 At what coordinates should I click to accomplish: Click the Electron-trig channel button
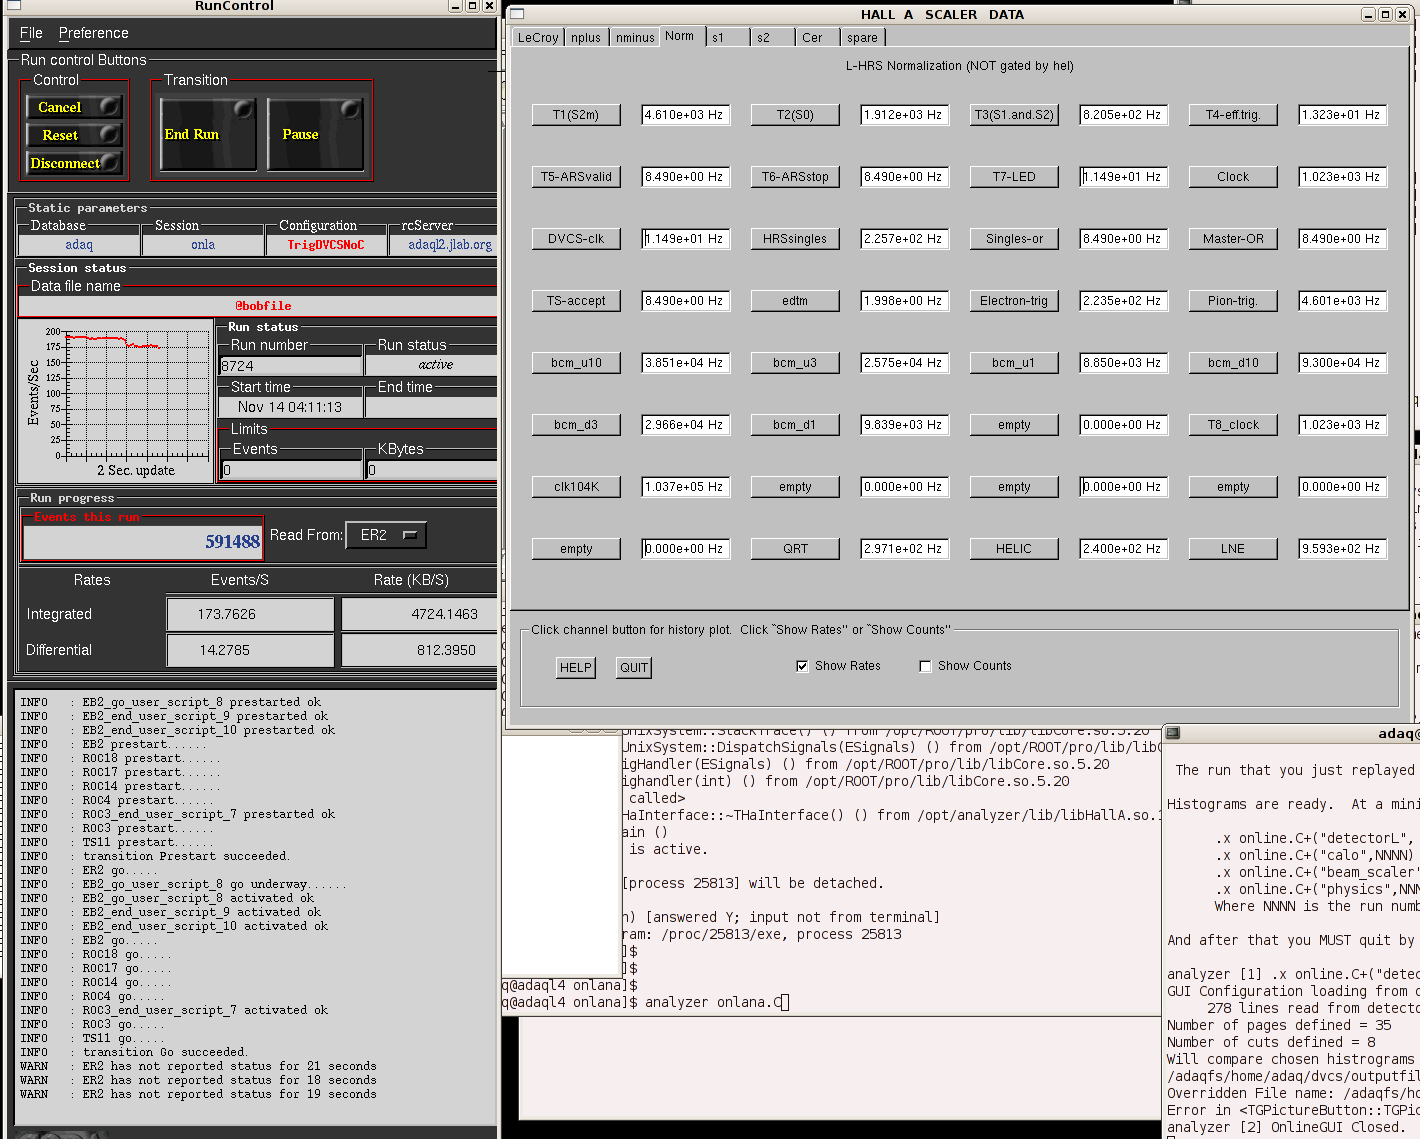tap(1014, 301)
